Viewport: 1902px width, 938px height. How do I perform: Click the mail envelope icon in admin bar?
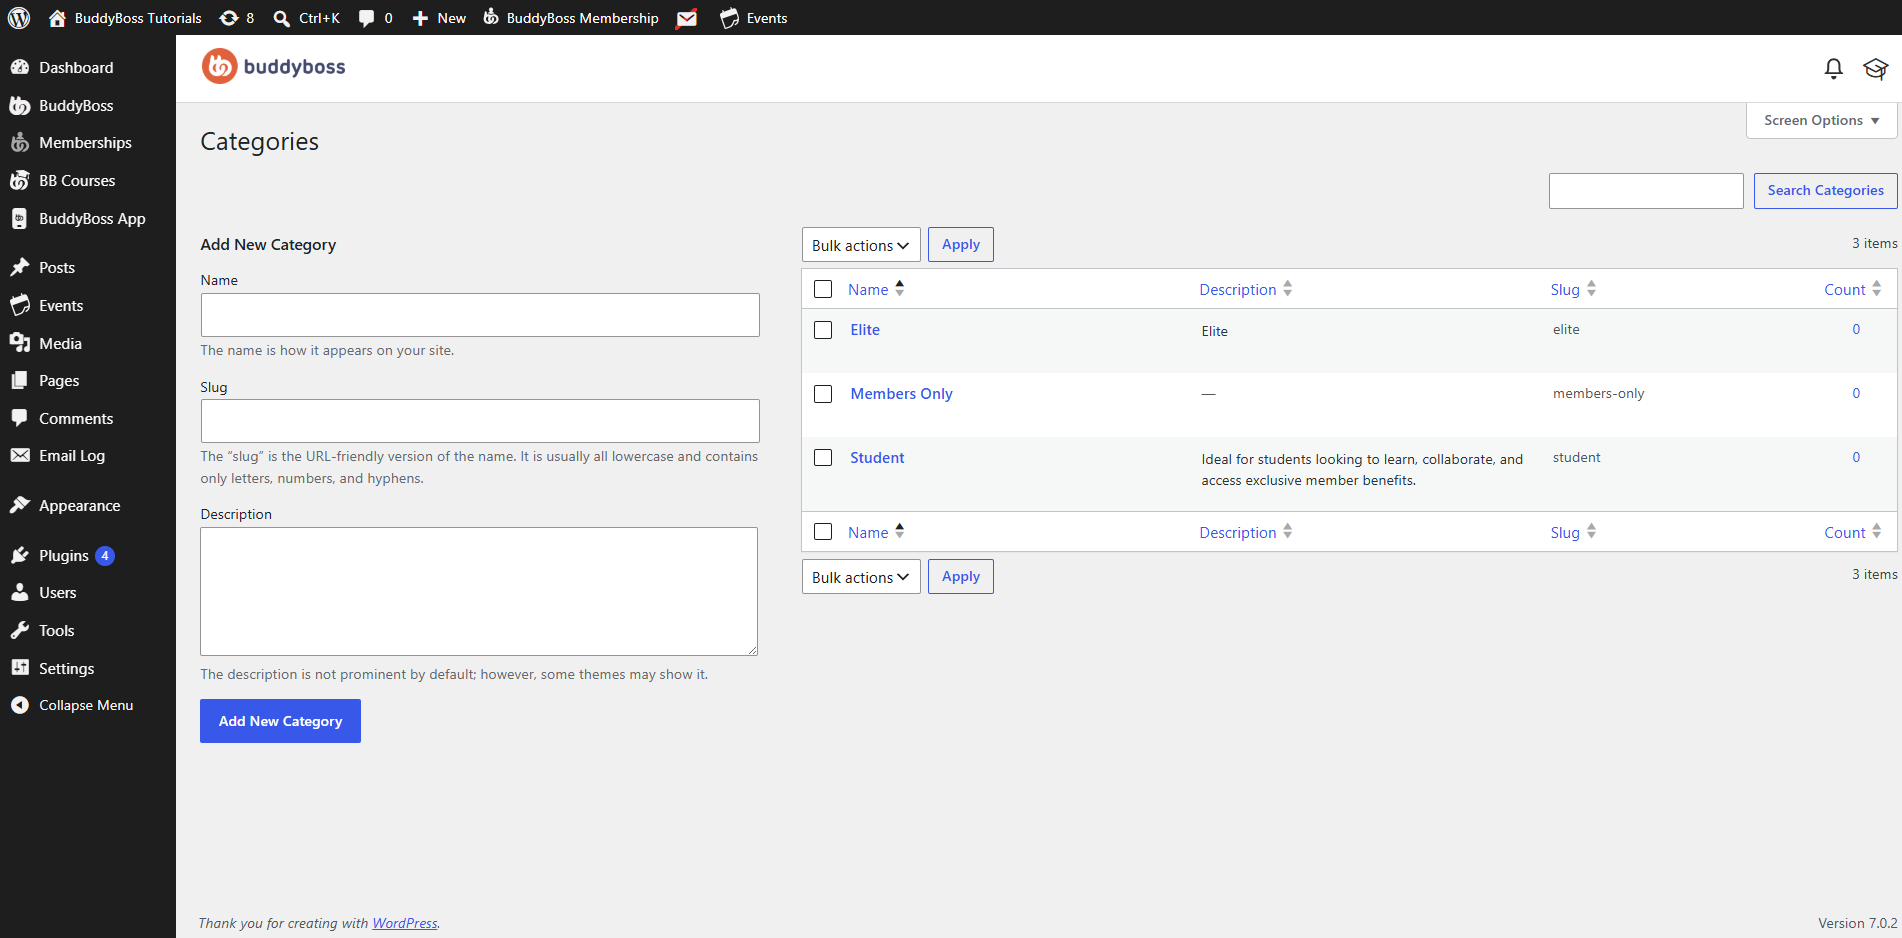[x=687, y=18]
